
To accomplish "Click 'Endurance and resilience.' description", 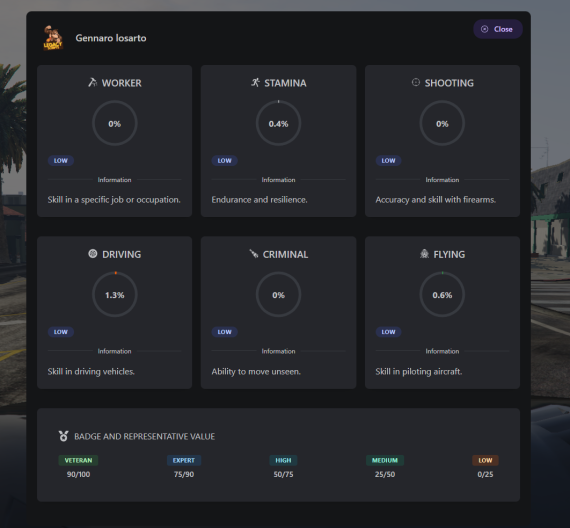I will (x=260, y=200).
